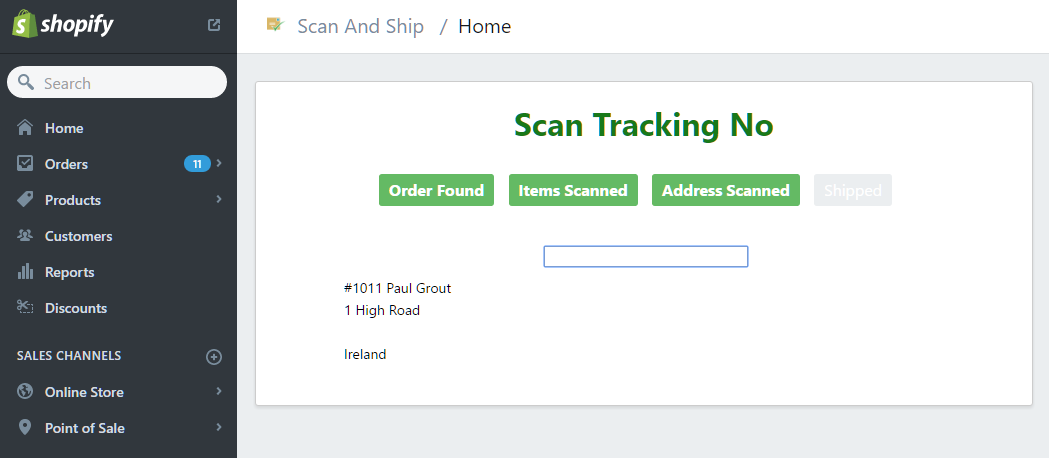The height and width of the screenshot is (458, 1049).
Task: Click the Point of Sale pin icon
Action: pyautogui.click(x=25, y=428)
